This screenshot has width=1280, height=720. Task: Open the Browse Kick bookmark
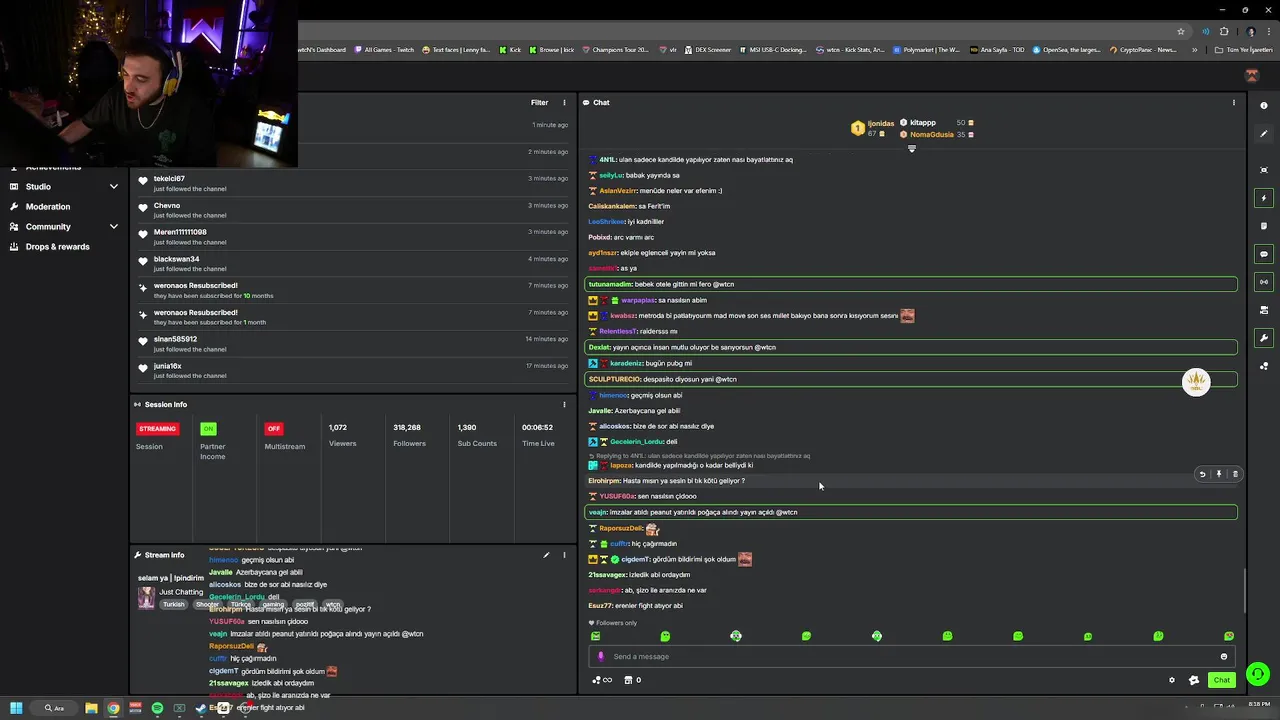click(552, 50)
